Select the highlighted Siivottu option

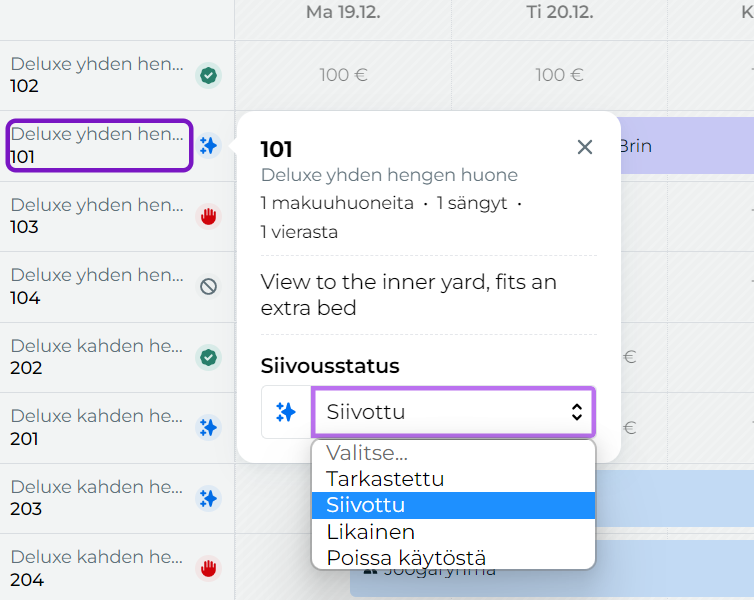(x=366, y=506)
